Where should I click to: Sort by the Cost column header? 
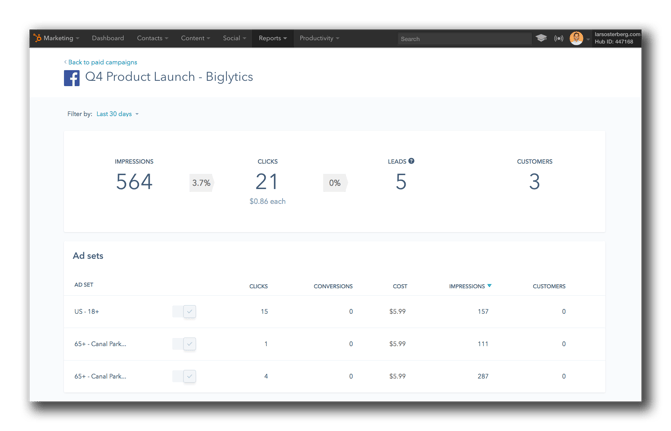click(400, 286)
